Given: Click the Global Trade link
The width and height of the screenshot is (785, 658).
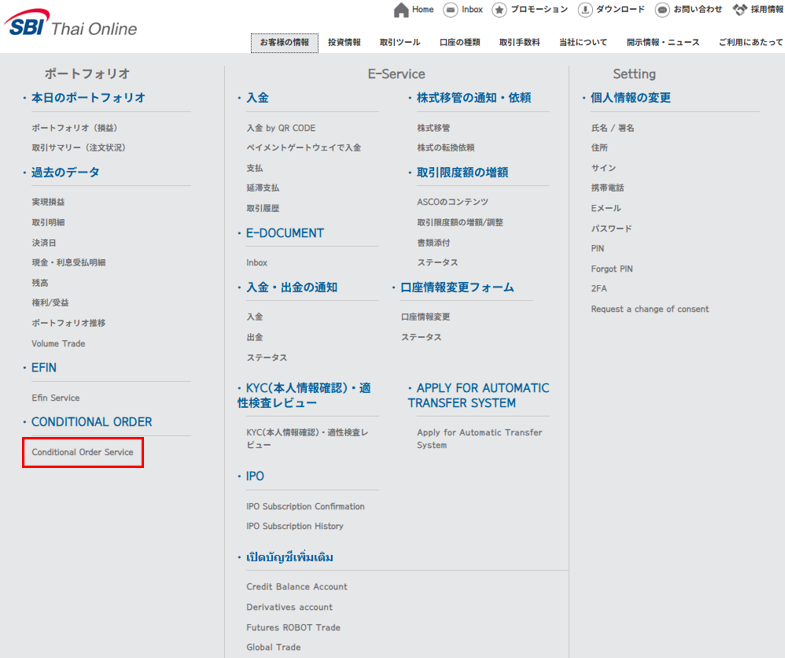Looking at the screenshot, I should (x=273, y=647).
